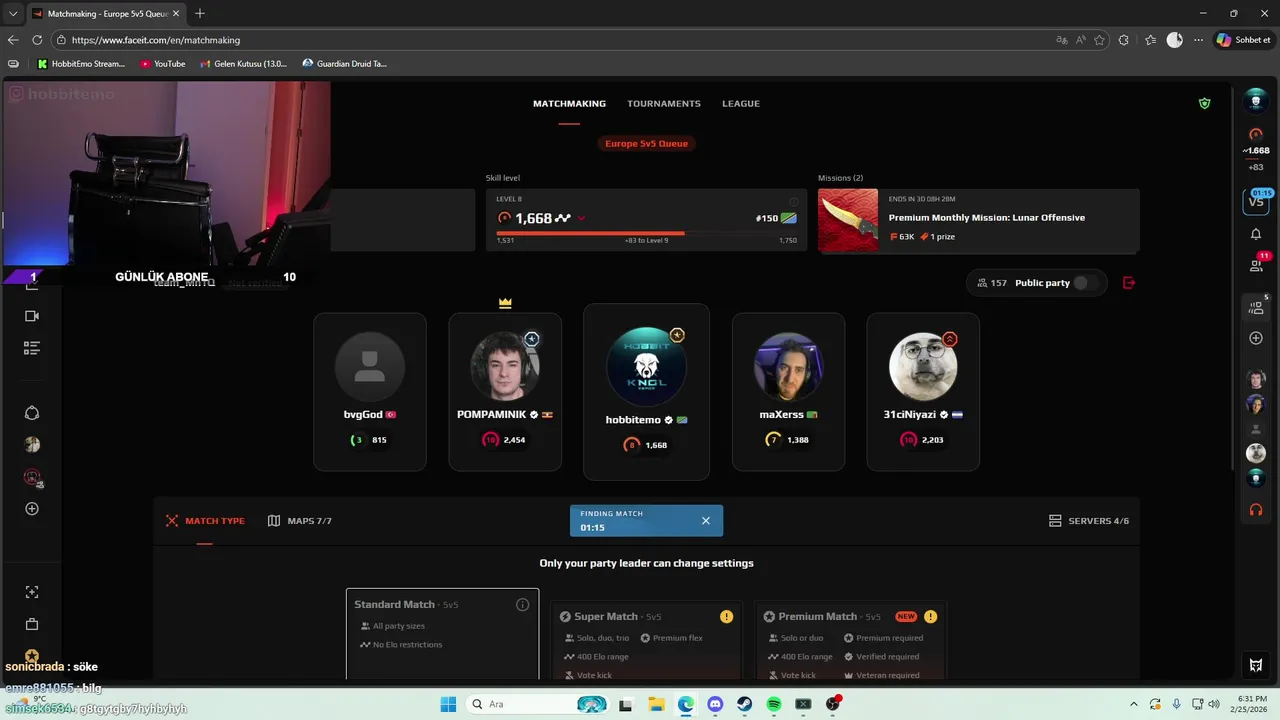This screenshot has height=720, width=1280.
Task: Open Spotify from taskbar
Action: pyautogui.click(x=774, y=704)
